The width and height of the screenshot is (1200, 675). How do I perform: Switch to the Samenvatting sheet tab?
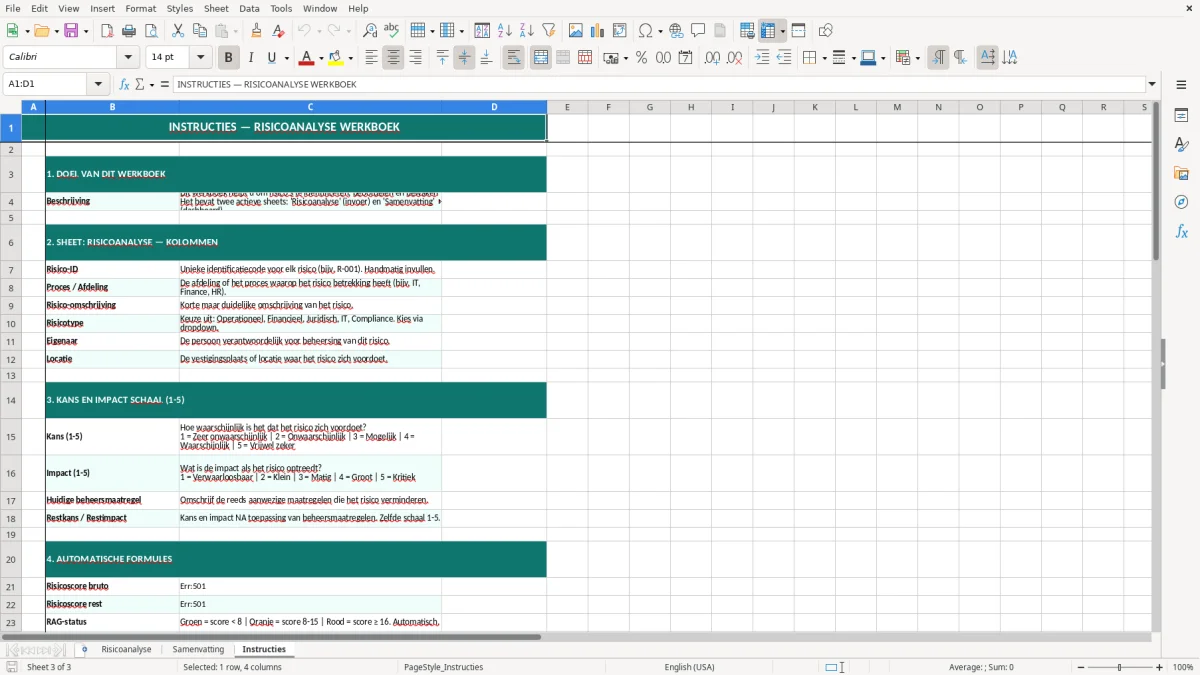[x=198, y=650]
